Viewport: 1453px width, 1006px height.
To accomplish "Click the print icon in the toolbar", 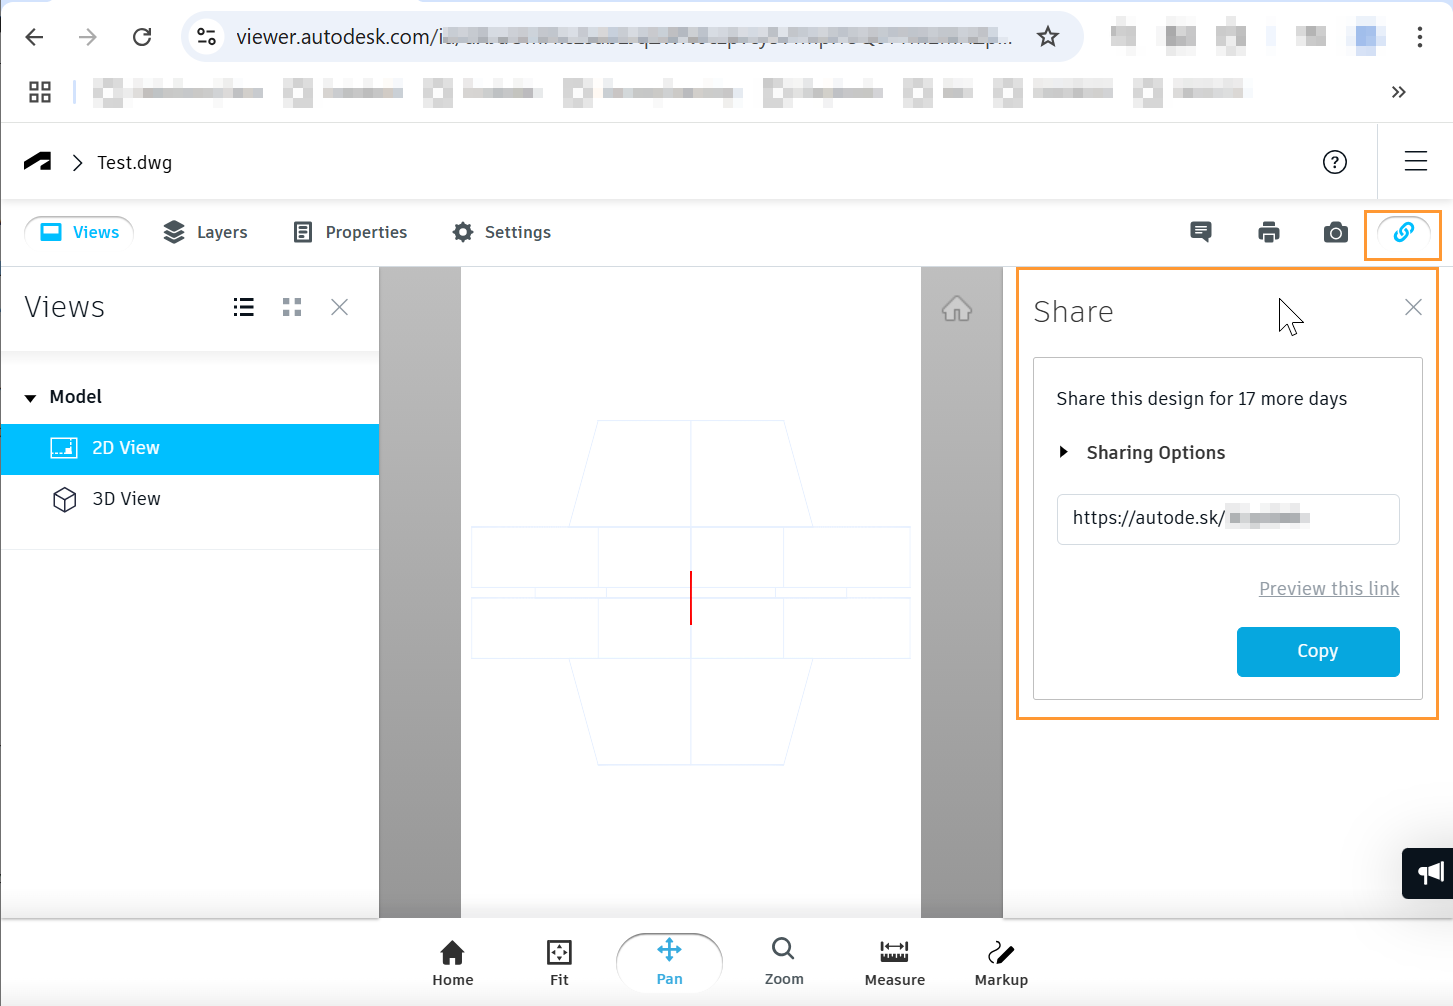I will (1268, 231).
